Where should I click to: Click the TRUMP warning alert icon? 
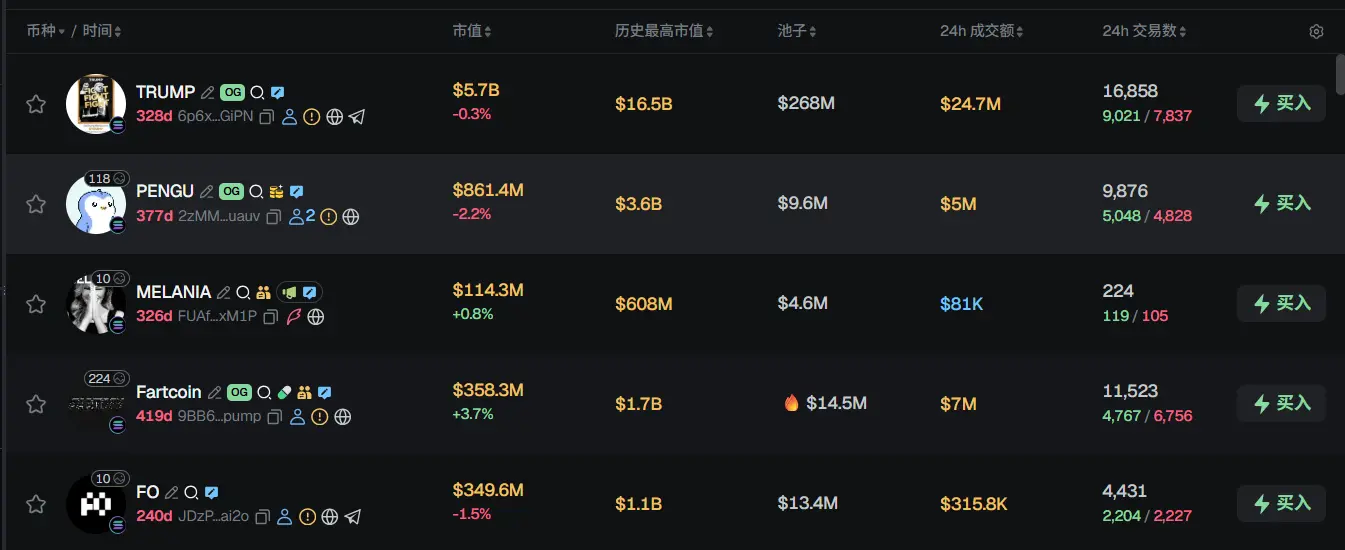tap(312, 117)
